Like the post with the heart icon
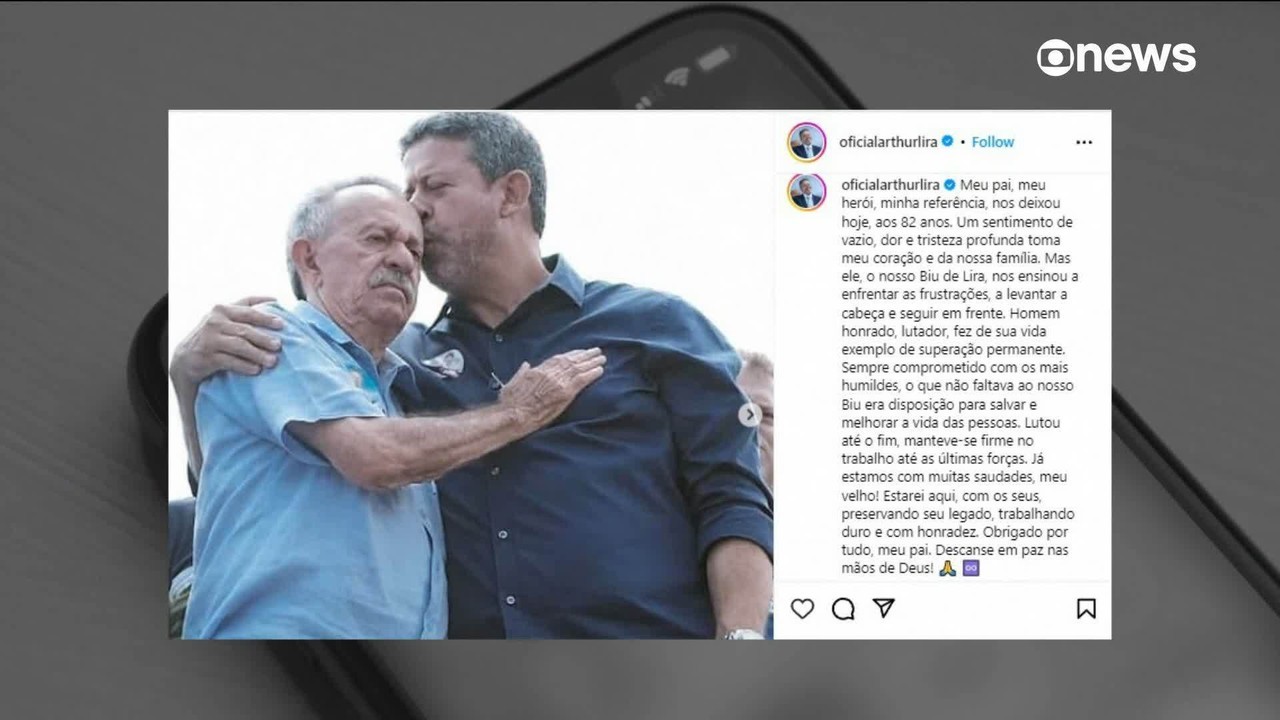Image resolution: width=1280 pixels, height=720 pixels. click(802, 609)
